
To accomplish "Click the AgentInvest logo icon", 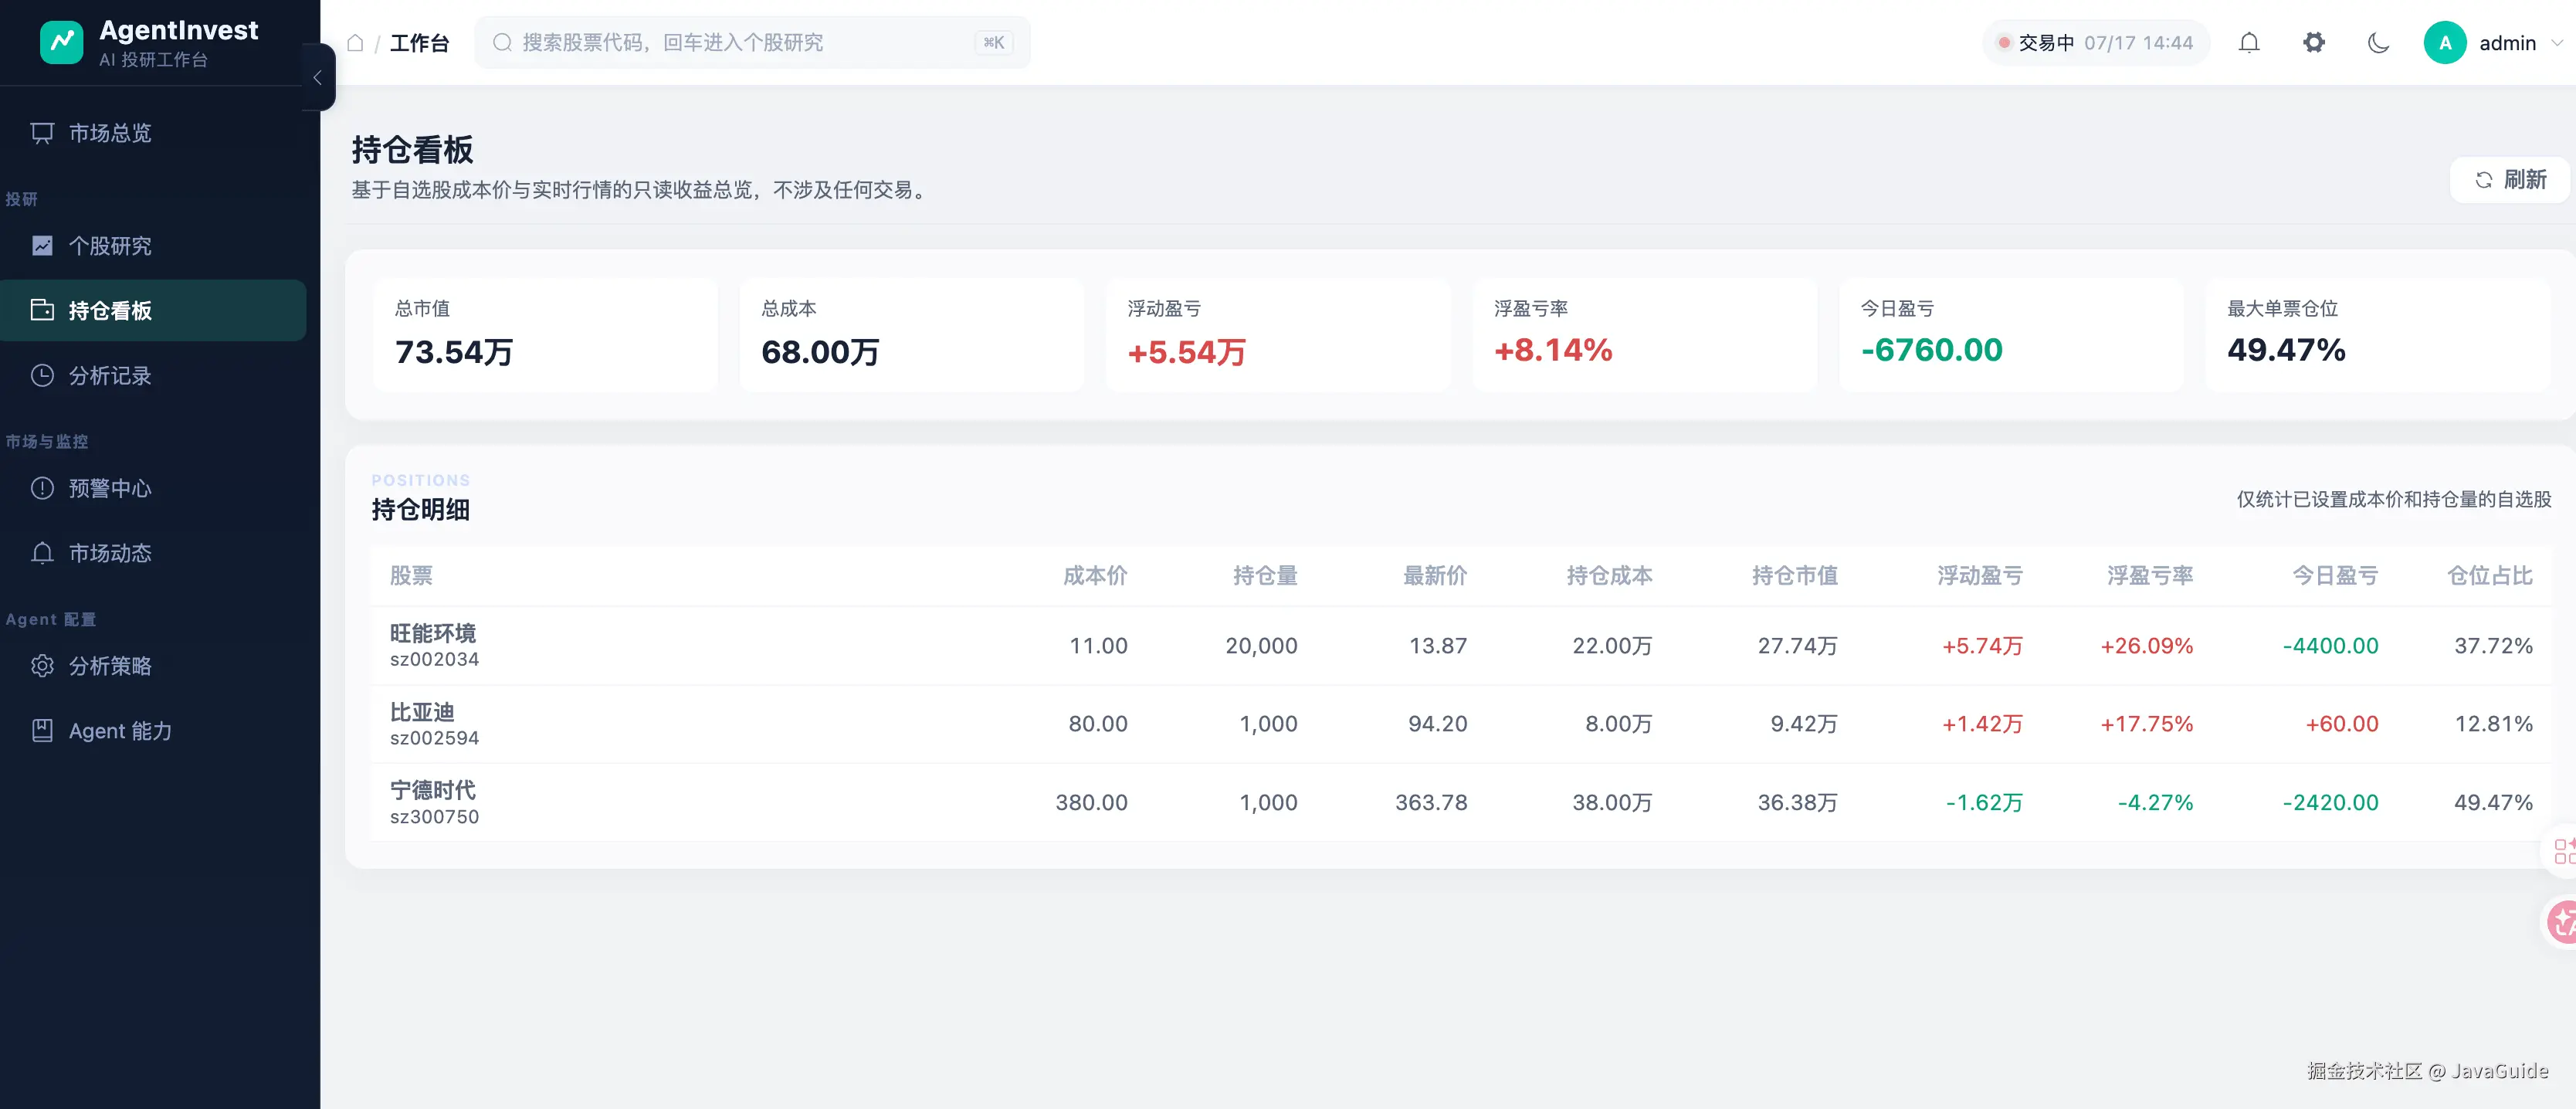I will click(61, 42).
